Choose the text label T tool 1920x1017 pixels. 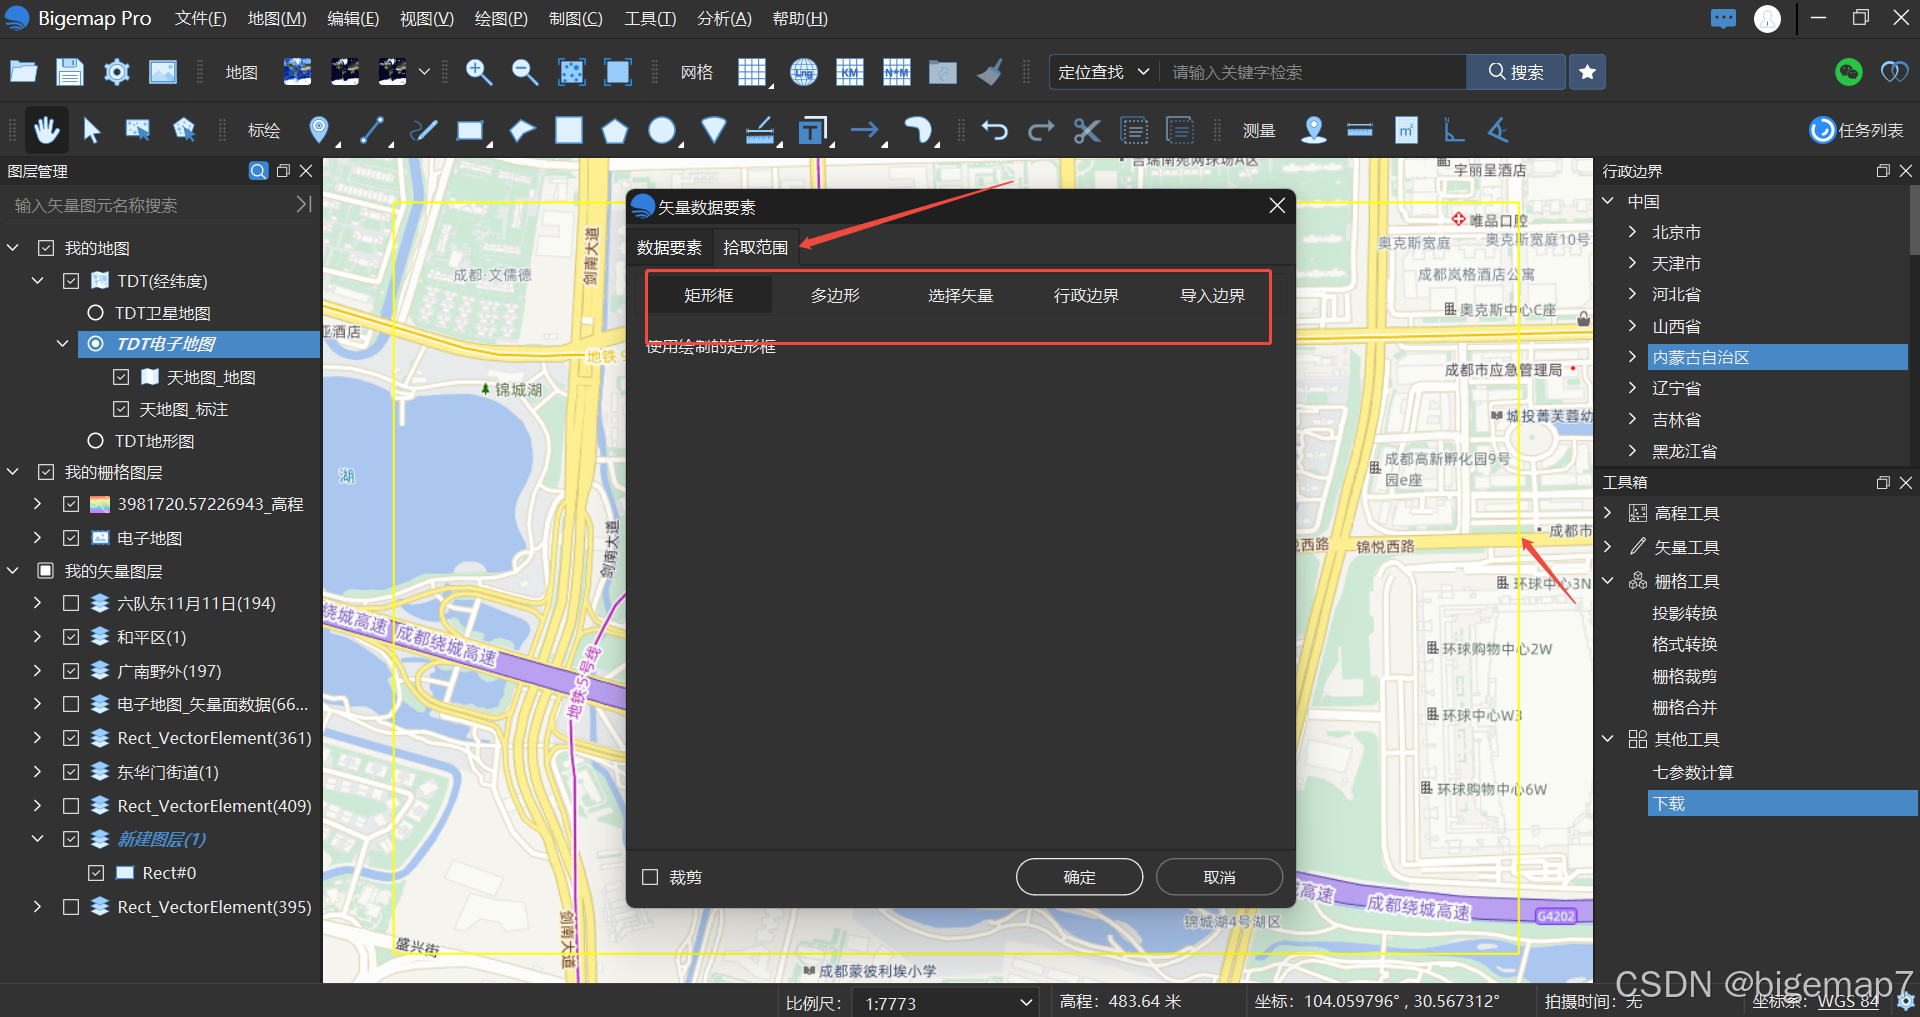[812, 130]
